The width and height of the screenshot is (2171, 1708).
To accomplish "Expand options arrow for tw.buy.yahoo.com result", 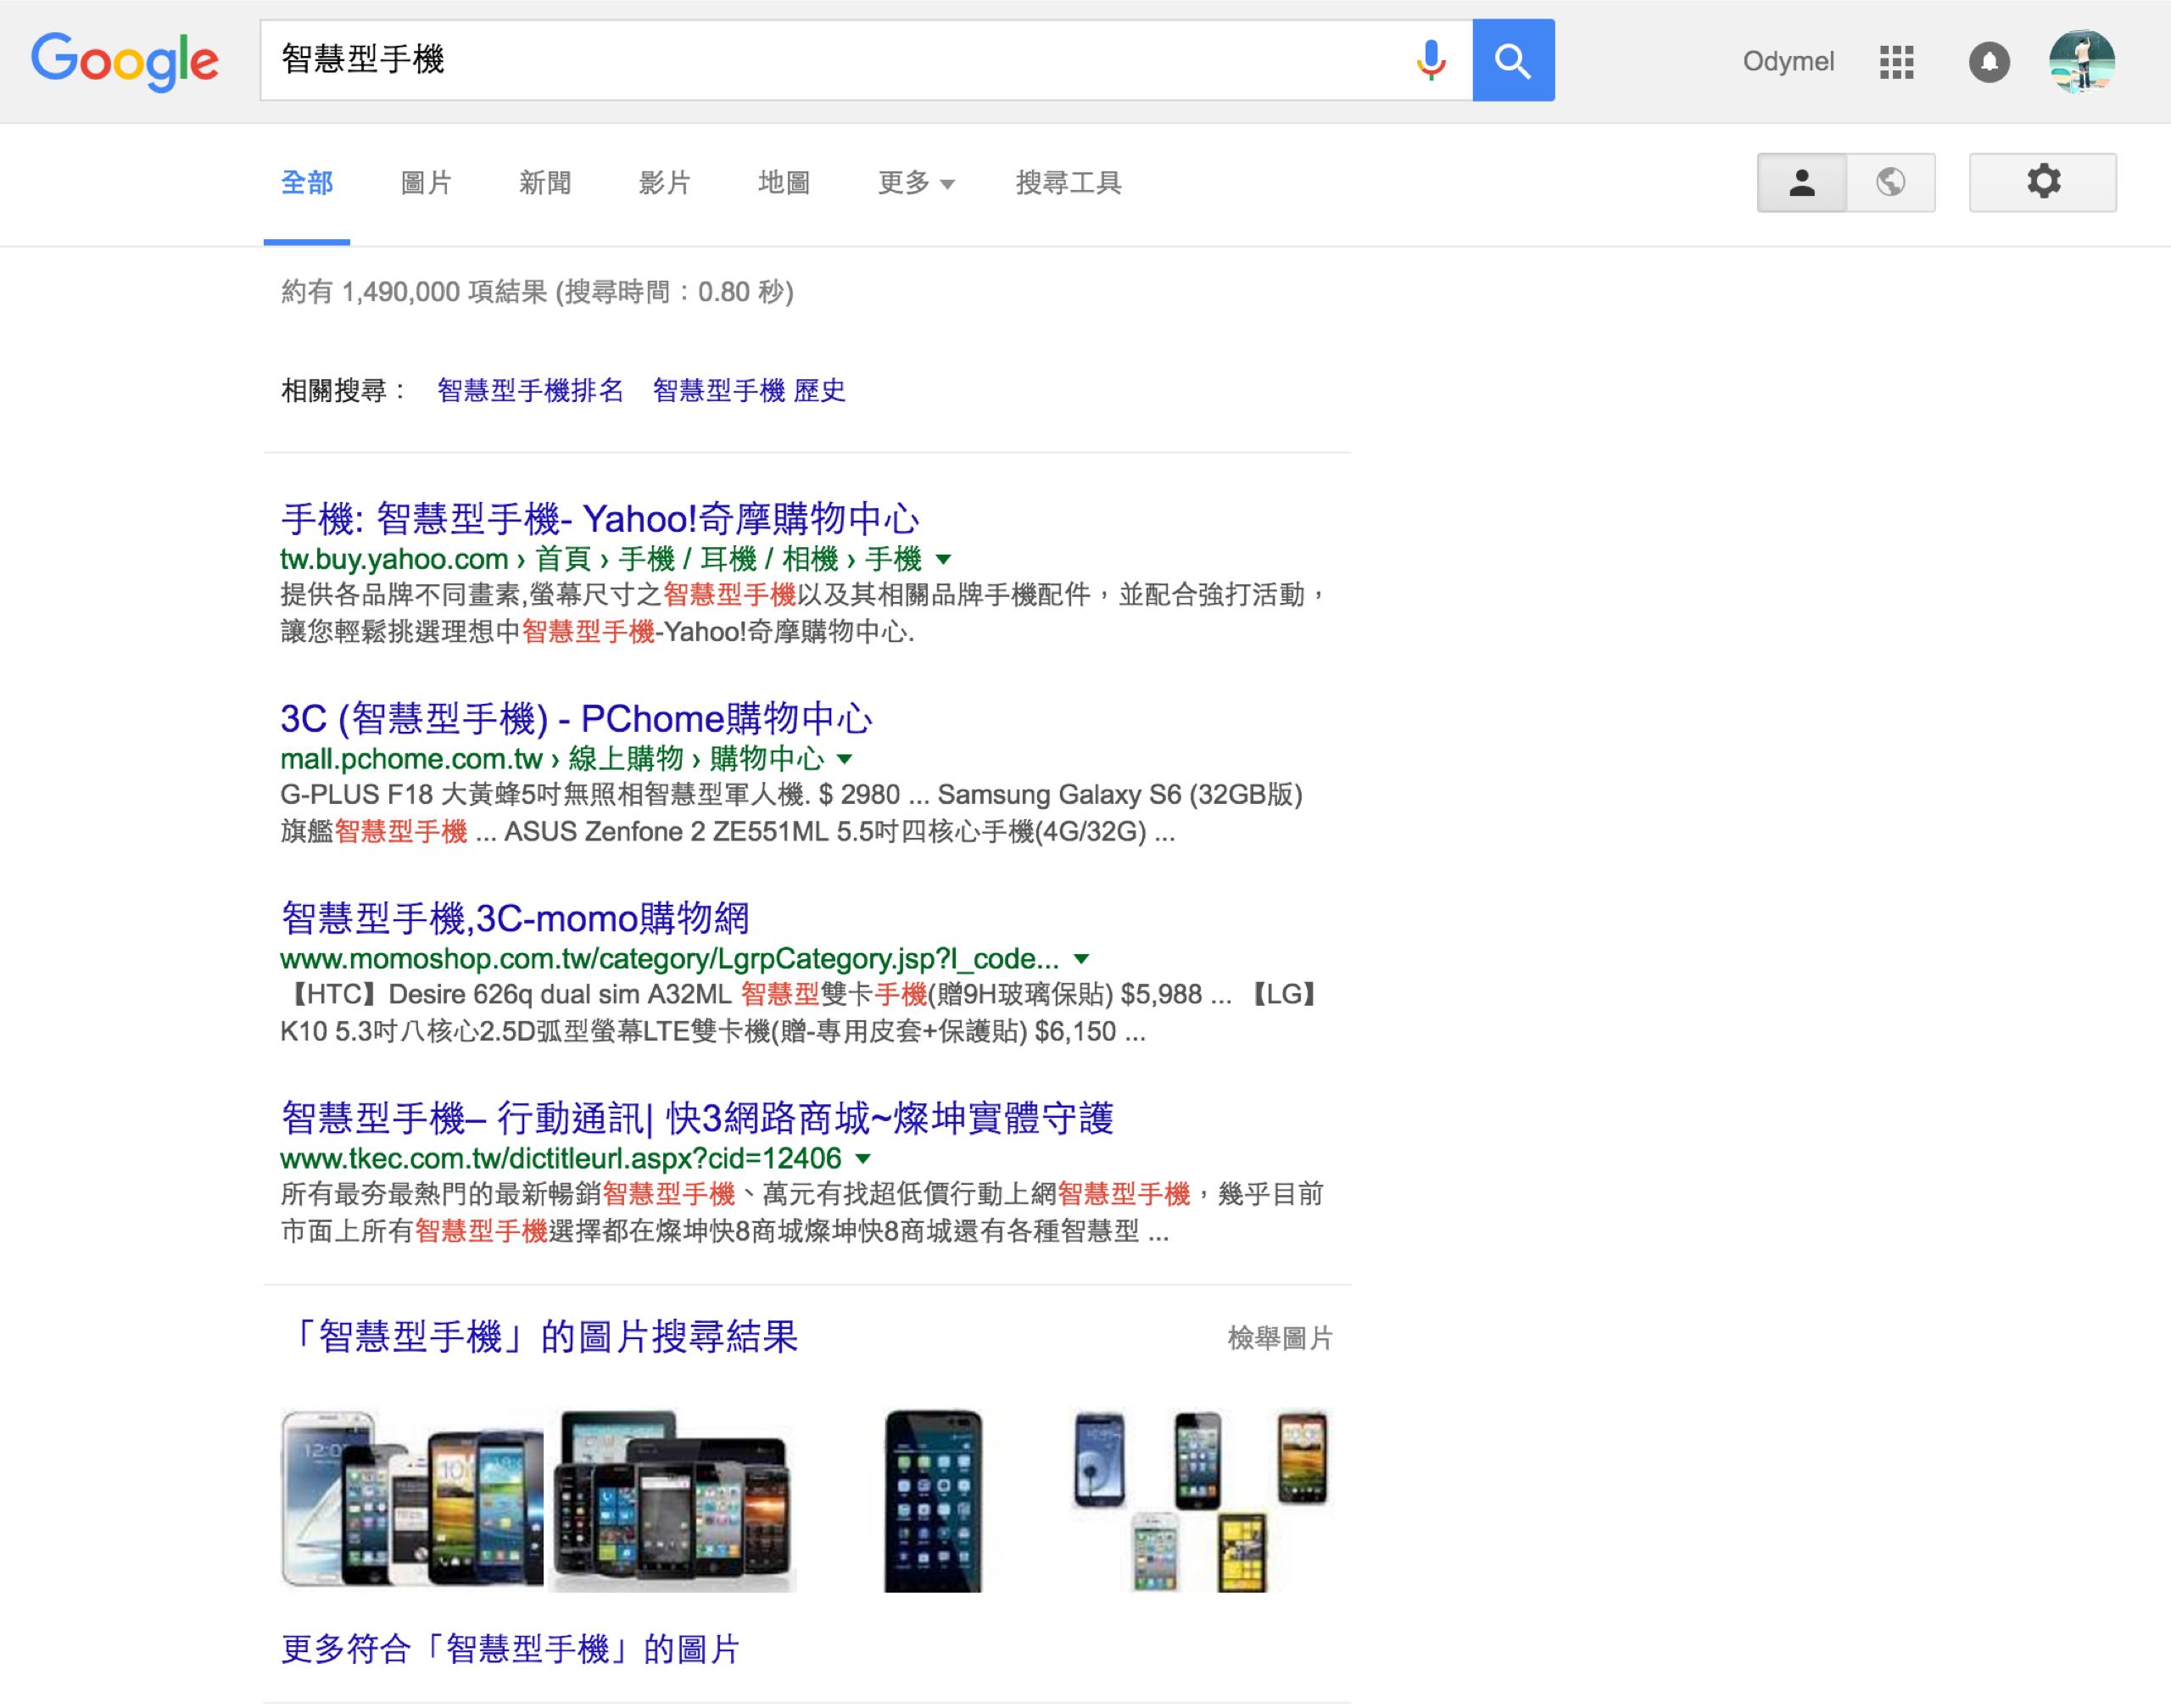I will [x=943, y=560].
